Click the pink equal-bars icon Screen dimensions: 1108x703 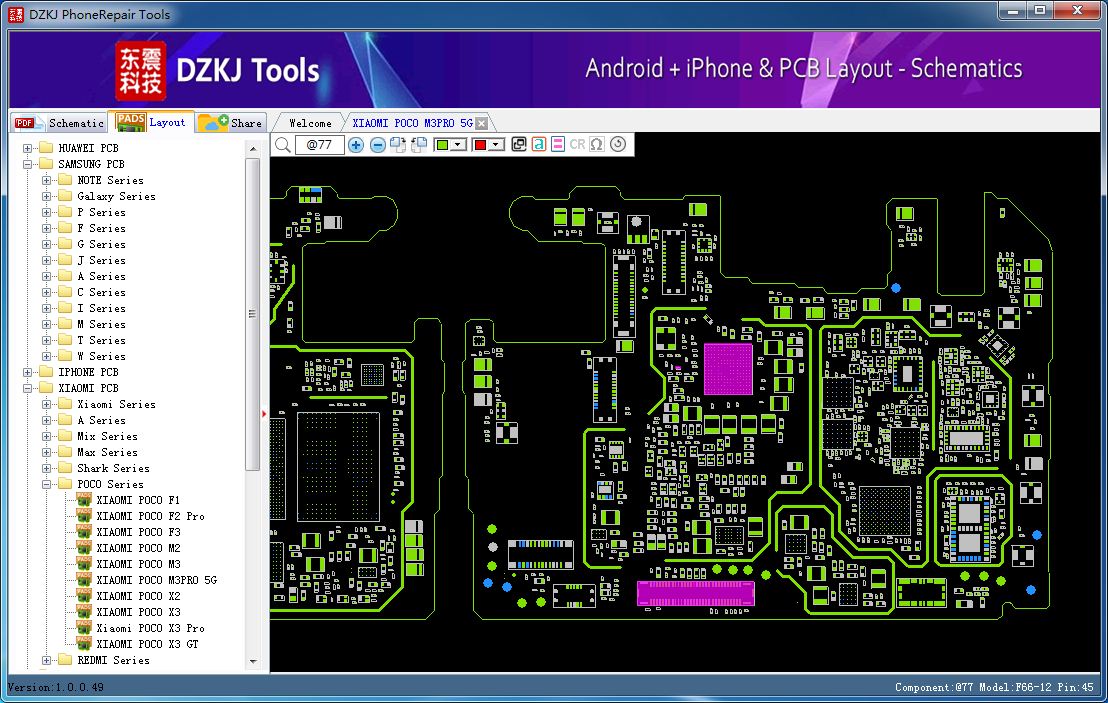coord(558,145)
